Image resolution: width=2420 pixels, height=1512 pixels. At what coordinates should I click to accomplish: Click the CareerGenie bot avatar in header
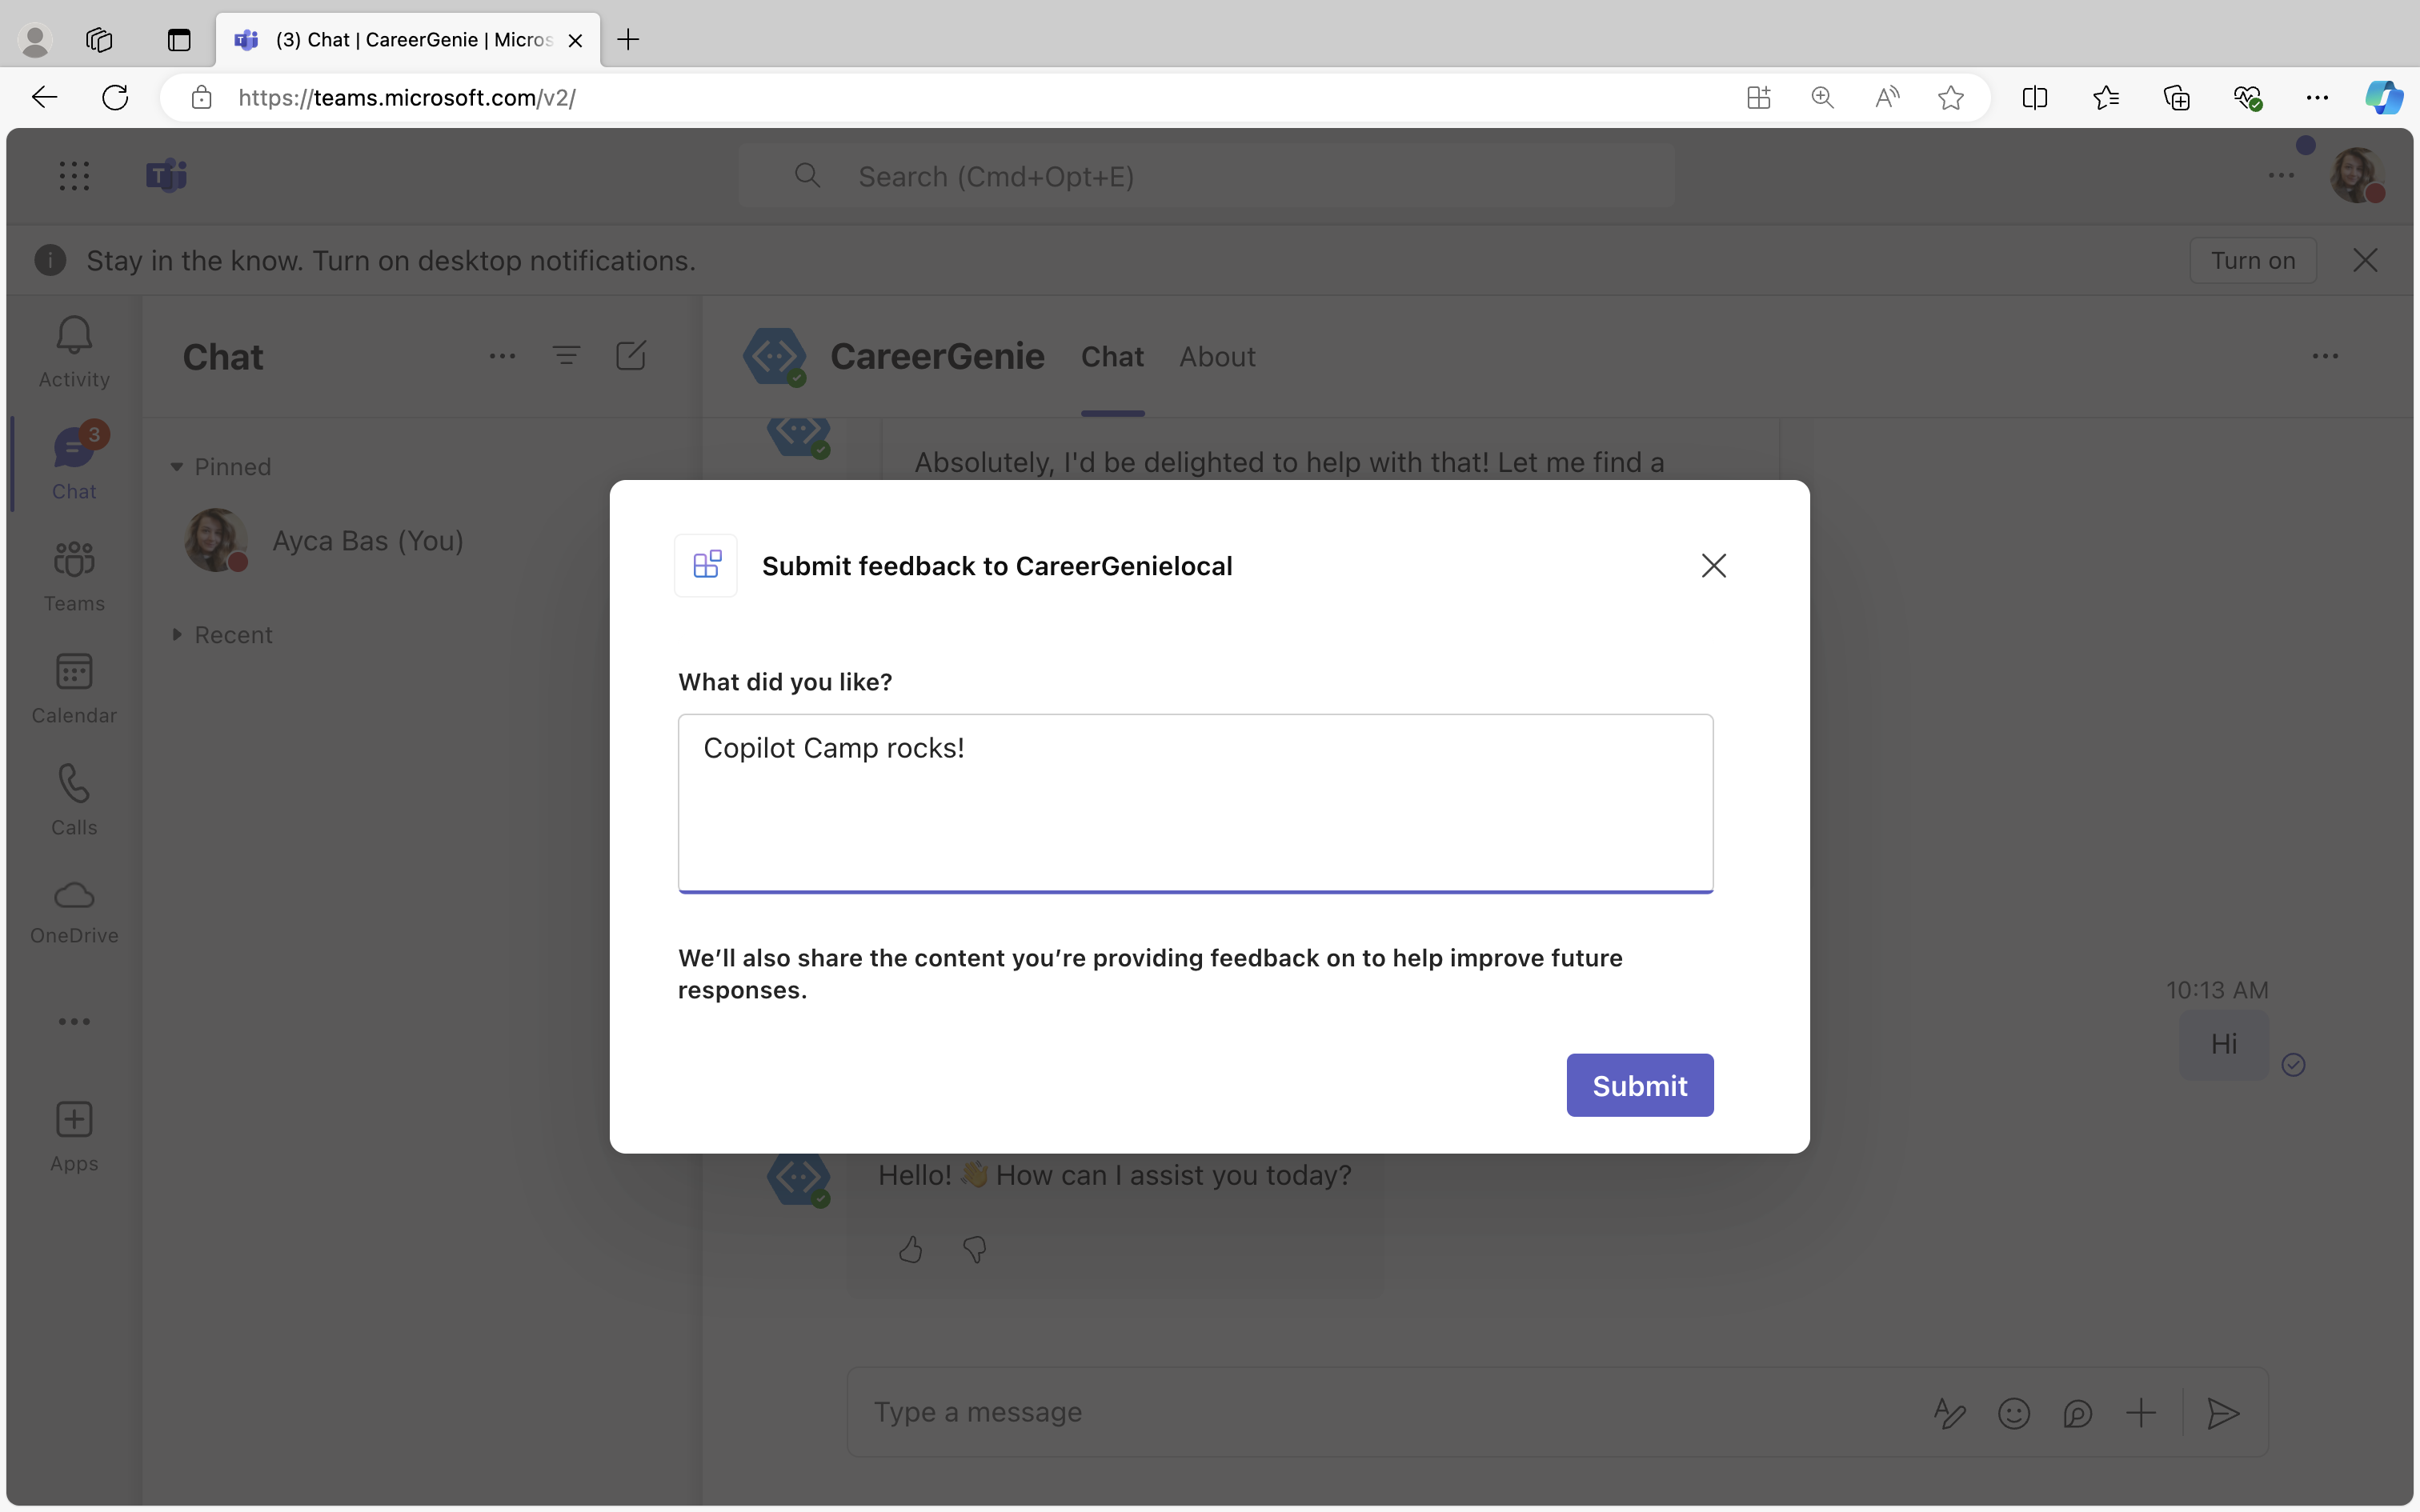pos(775,357)
